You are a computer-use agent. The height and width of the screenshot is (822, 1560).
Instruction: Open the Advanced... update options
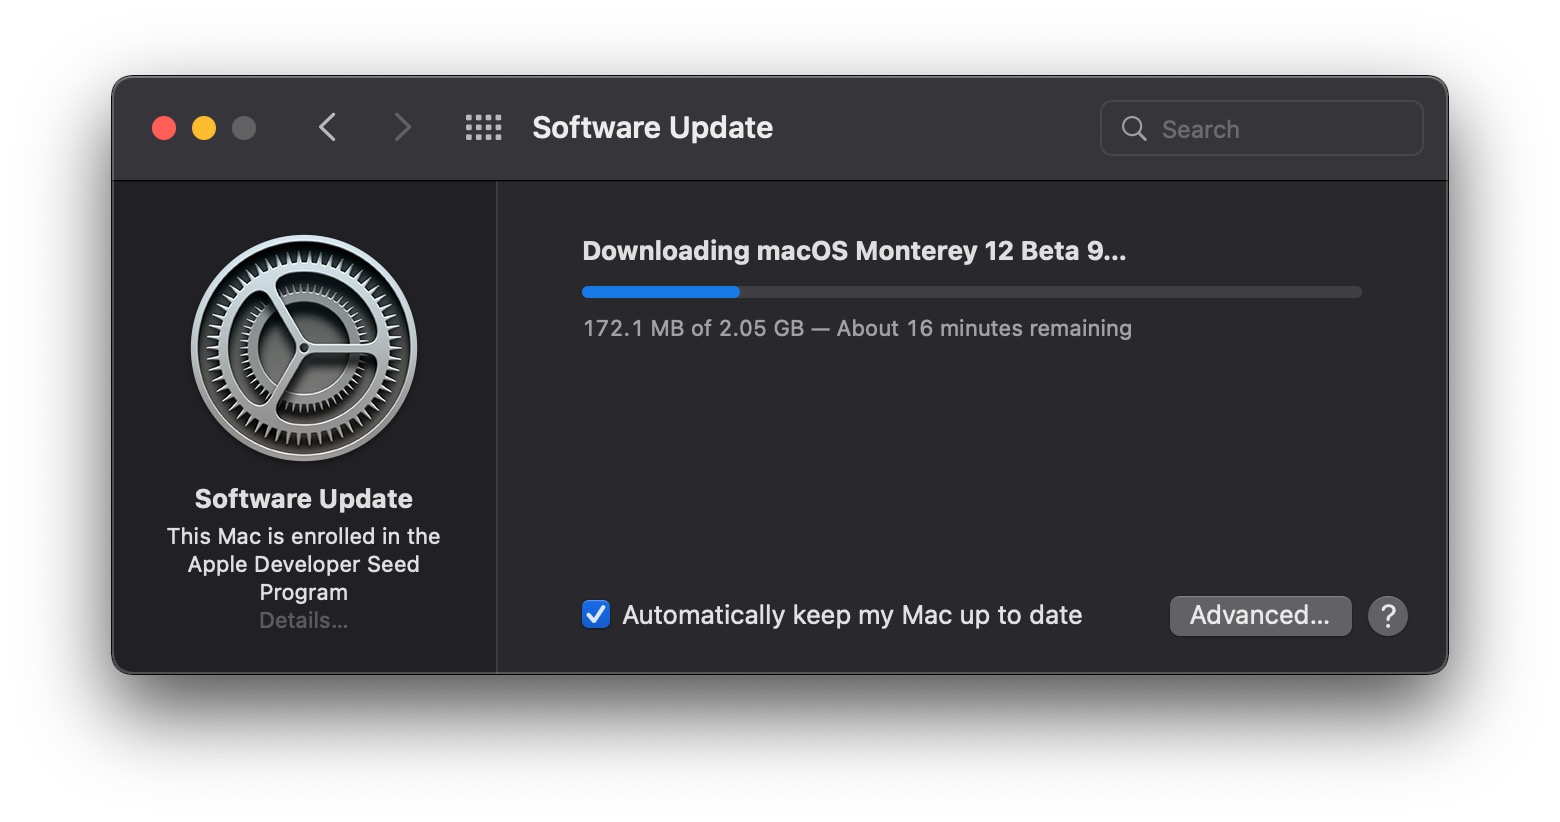click(x=1260, y=616)
